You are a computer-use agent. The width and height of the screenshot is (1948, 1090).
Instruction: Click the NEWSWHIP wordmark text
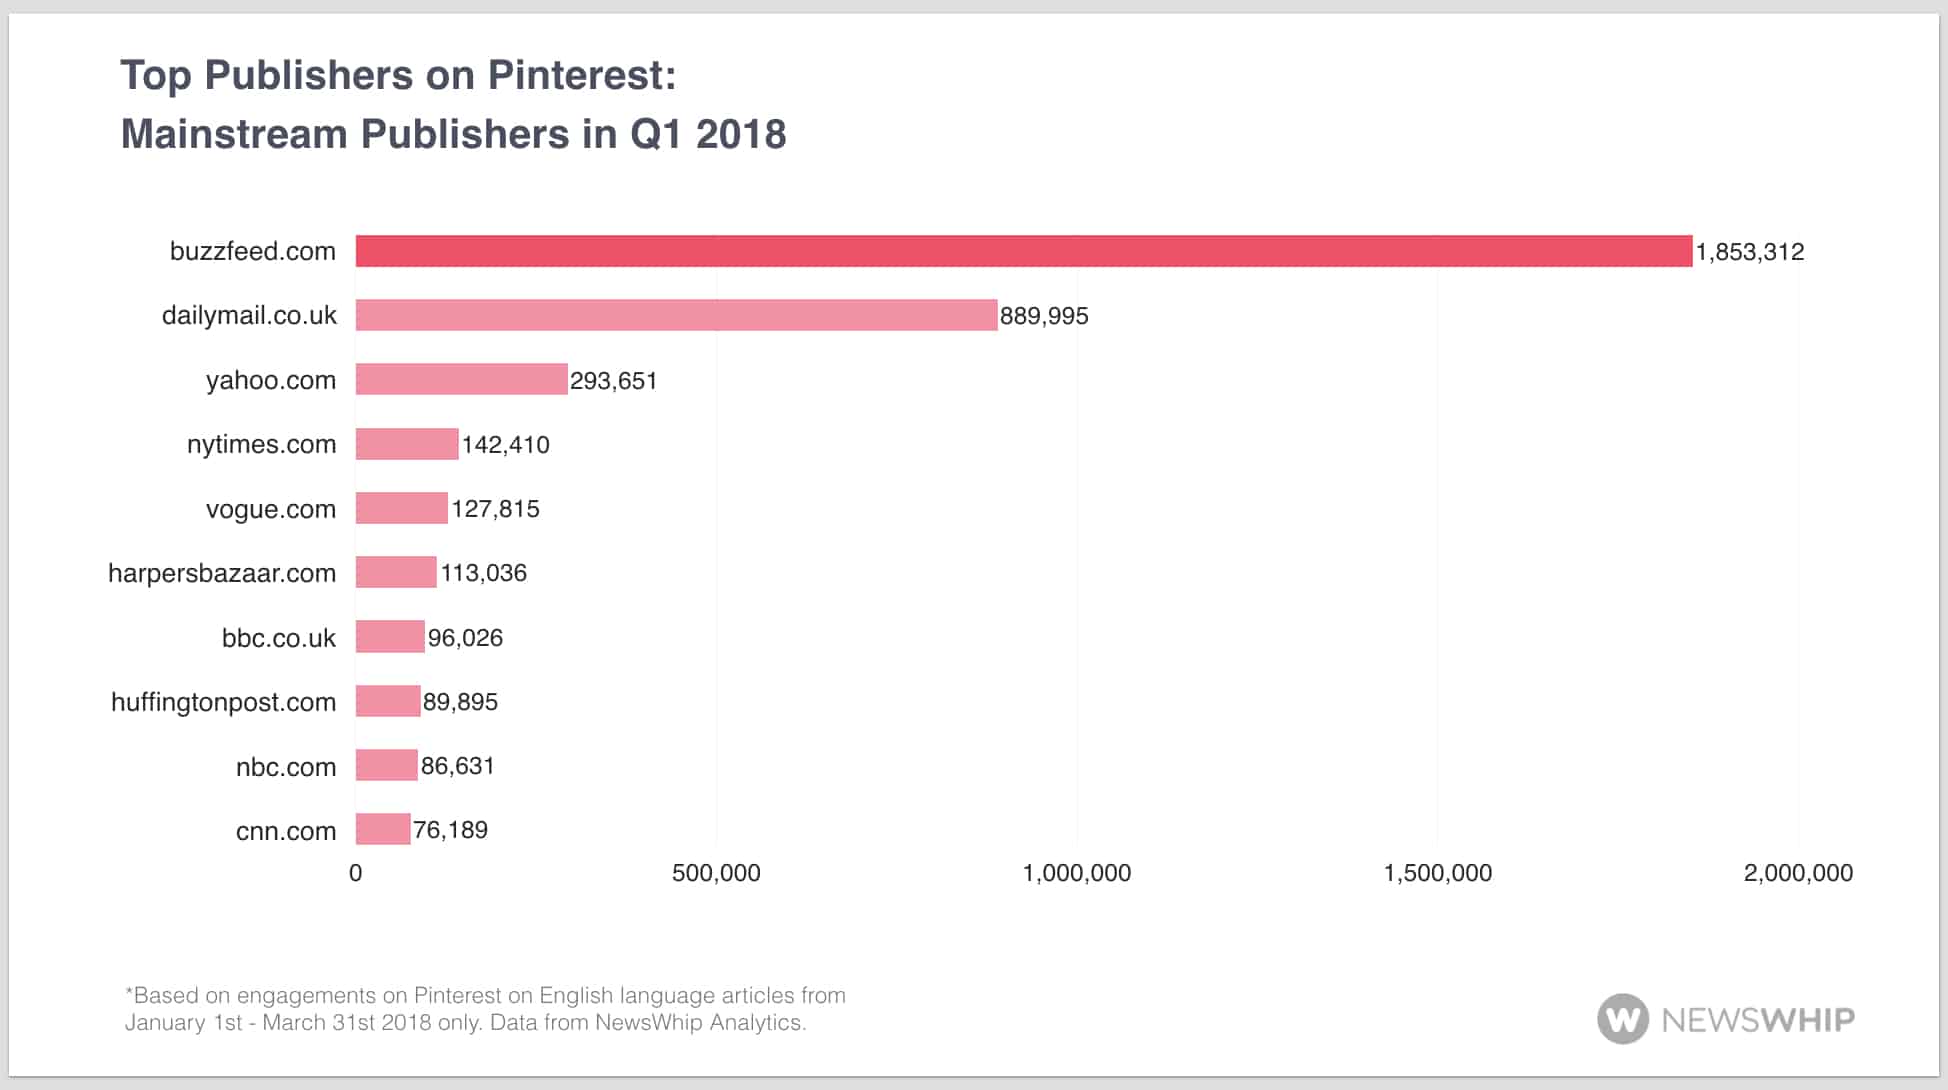(x=1757, y=1020)
